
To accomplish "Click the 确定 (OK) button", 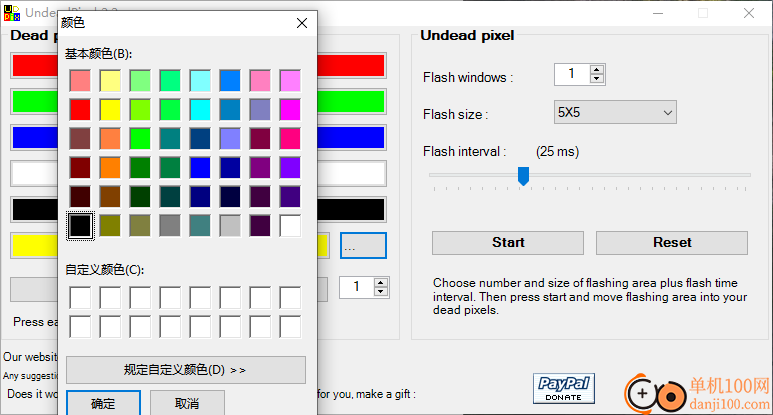I will click(104, 403).
